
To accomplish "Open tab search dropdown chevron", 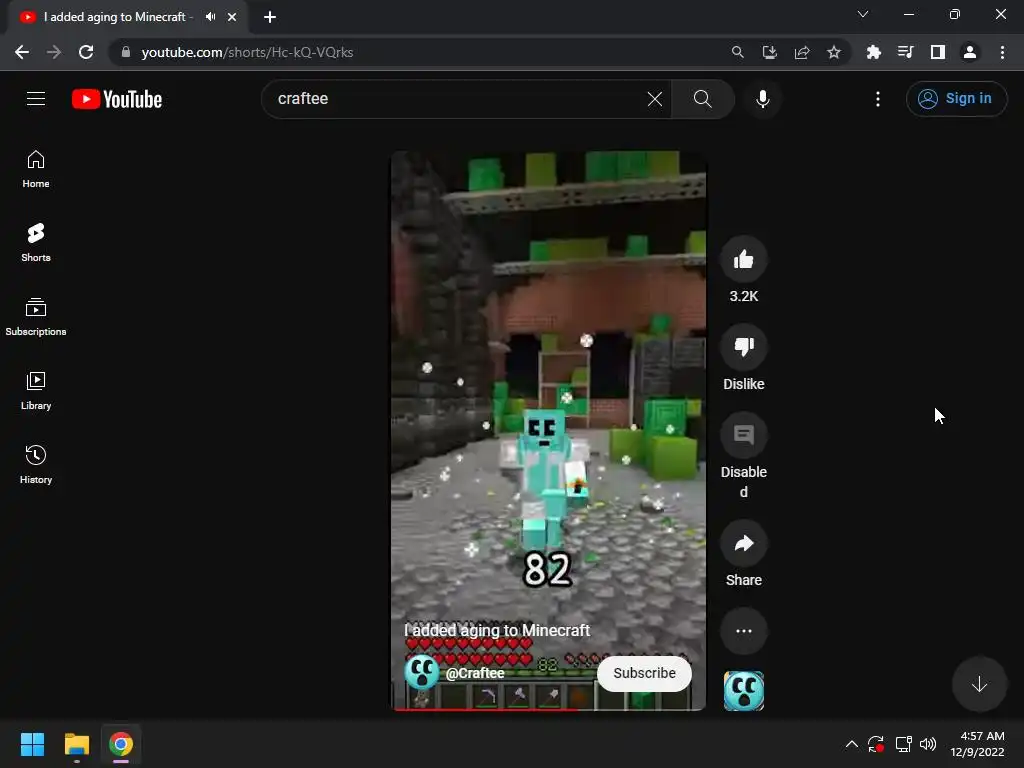I will pyautogui.click(x=863, y=14).
